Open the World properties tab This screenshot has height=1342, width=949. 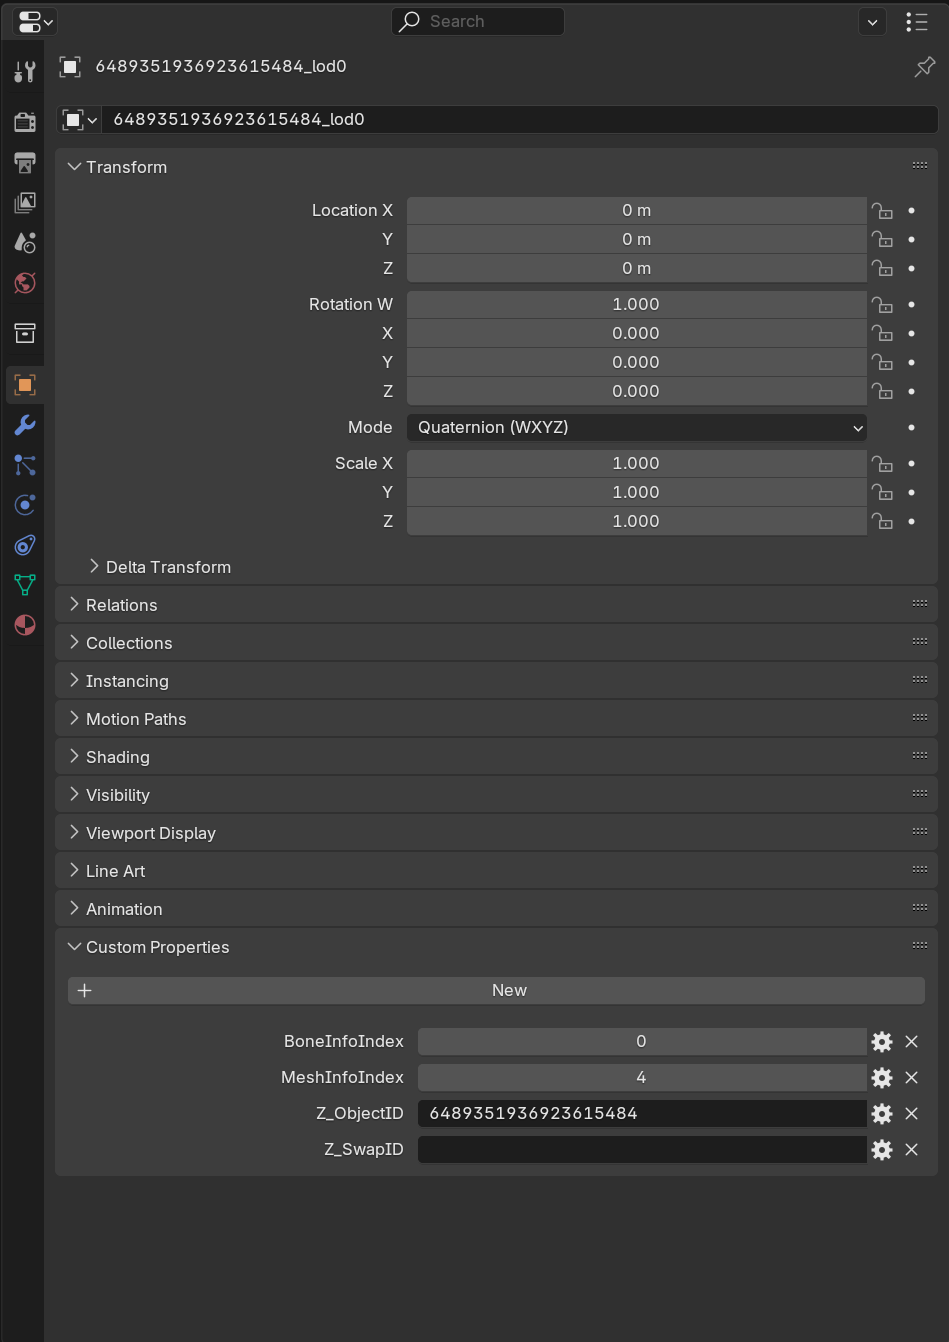25,283
